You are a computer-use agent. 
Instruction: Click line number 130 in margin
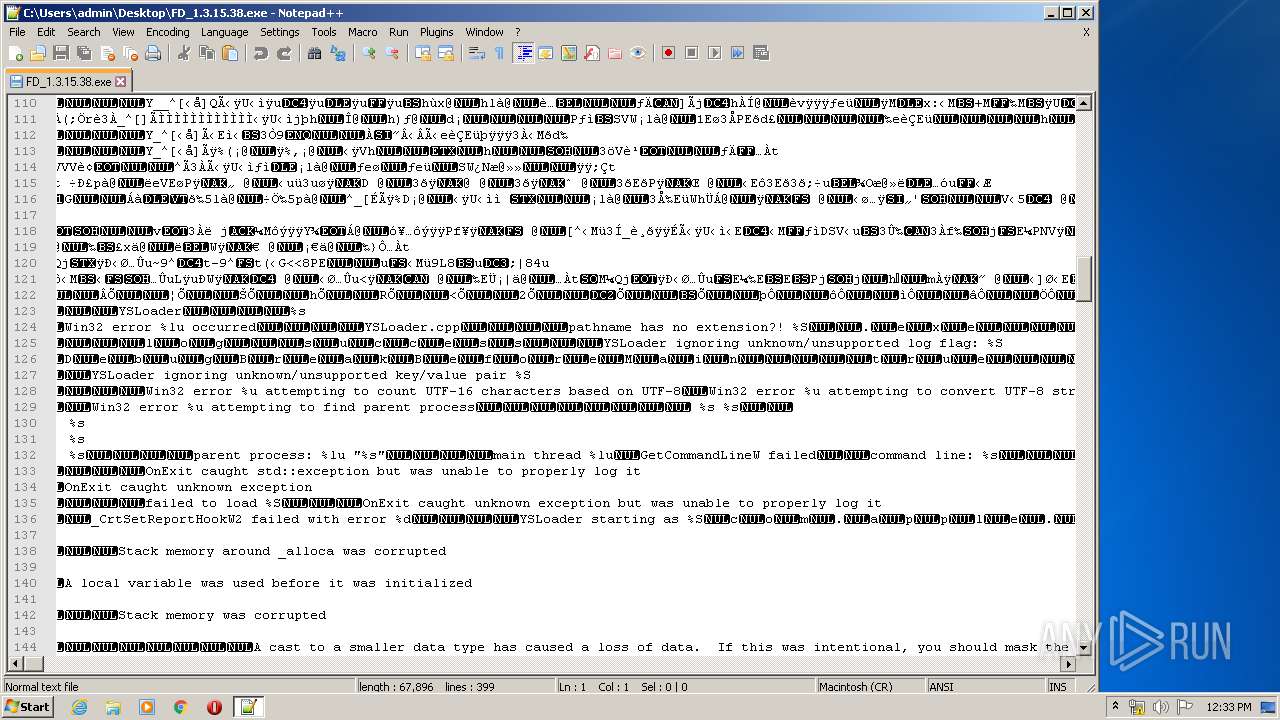click(x=23, y=423)
